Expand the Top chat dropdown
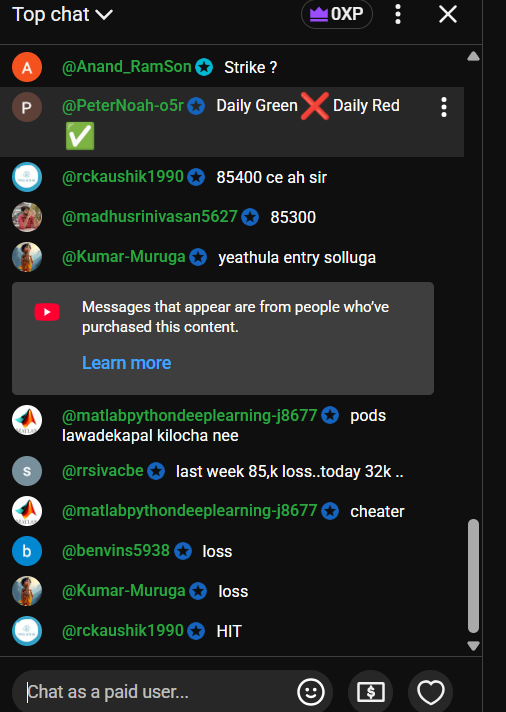506x712 pixels. [x=63, y=15]
